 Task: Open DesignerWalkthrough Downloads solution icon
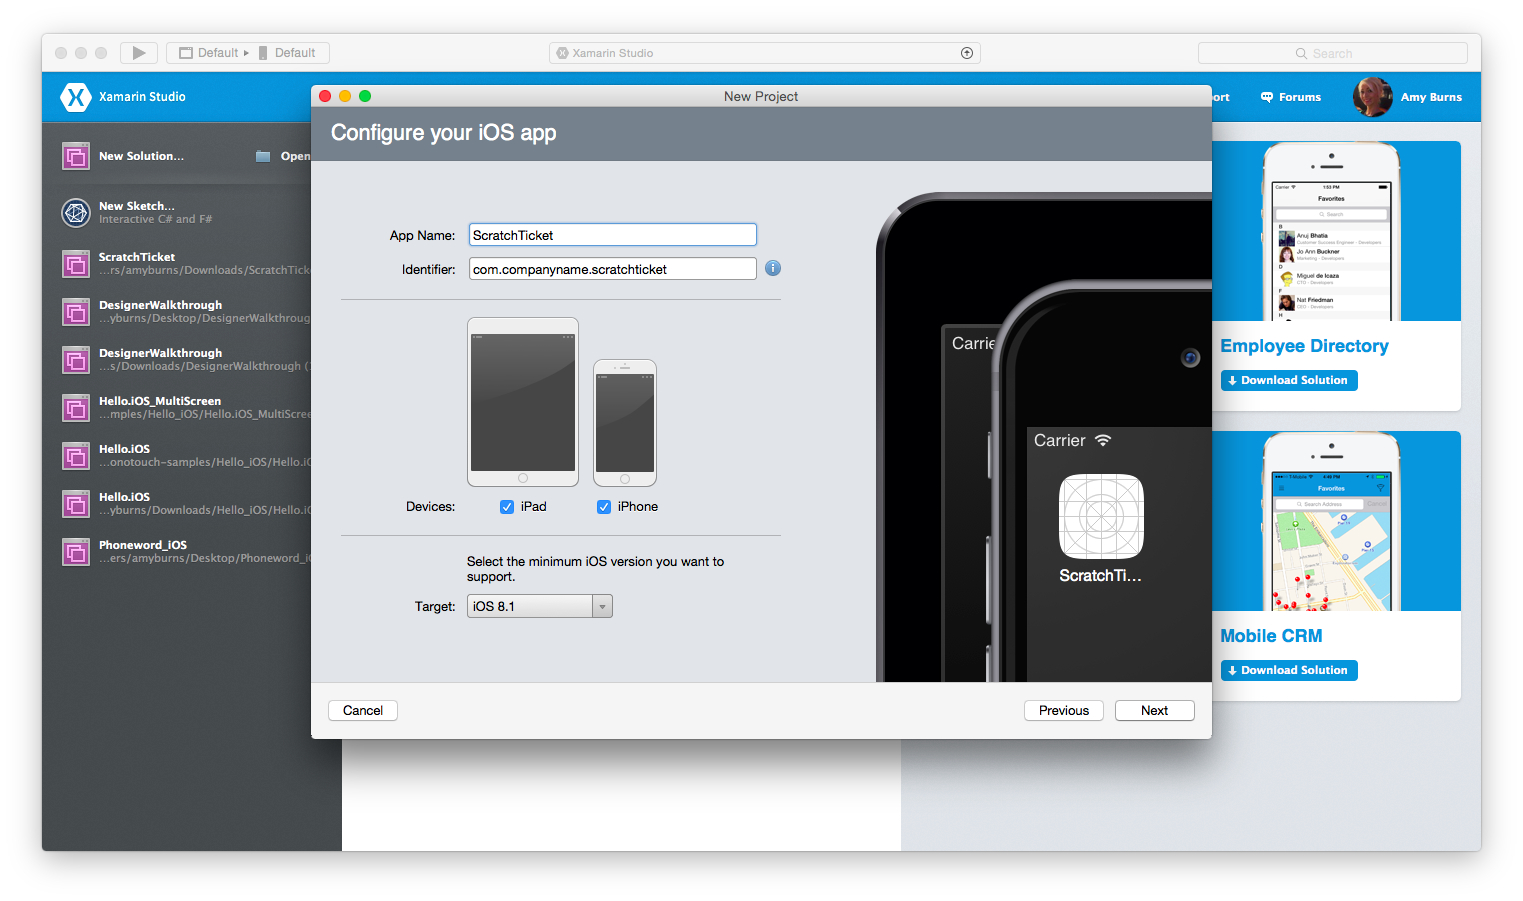tap(76, 360)
